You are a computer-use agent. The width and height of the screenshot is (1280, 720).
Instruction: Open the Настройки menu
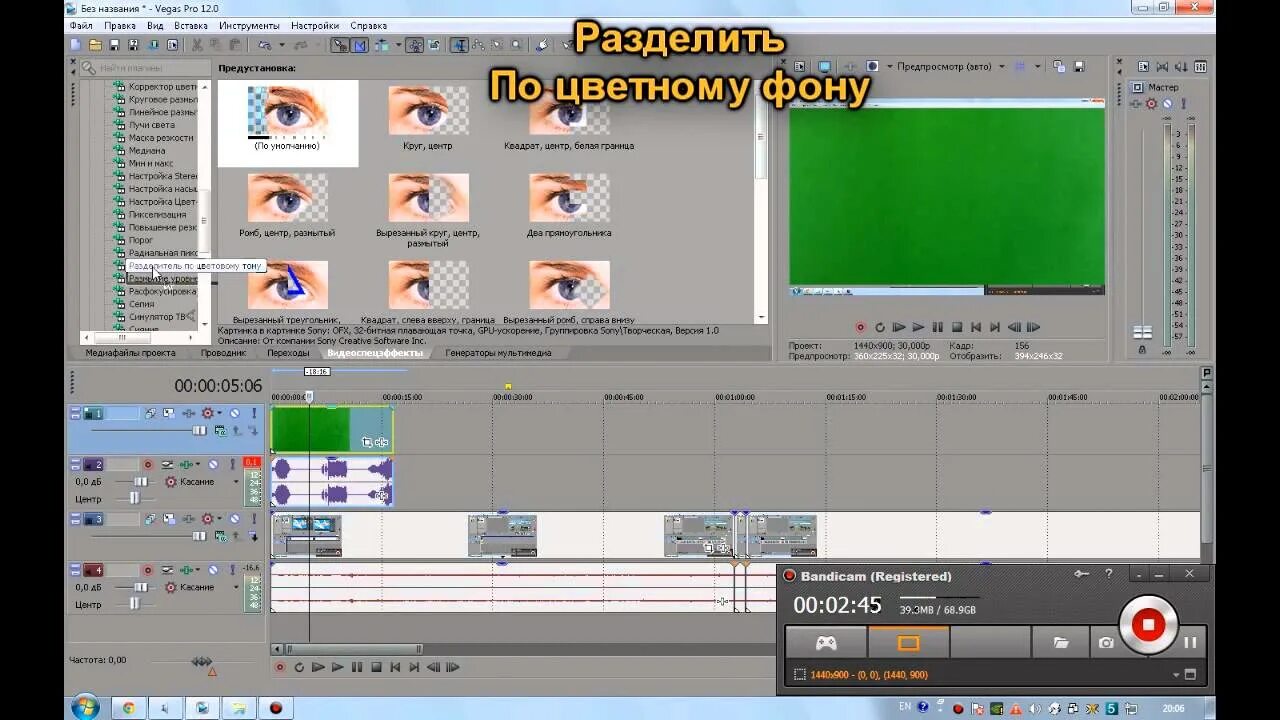click(x=314, y=25)
